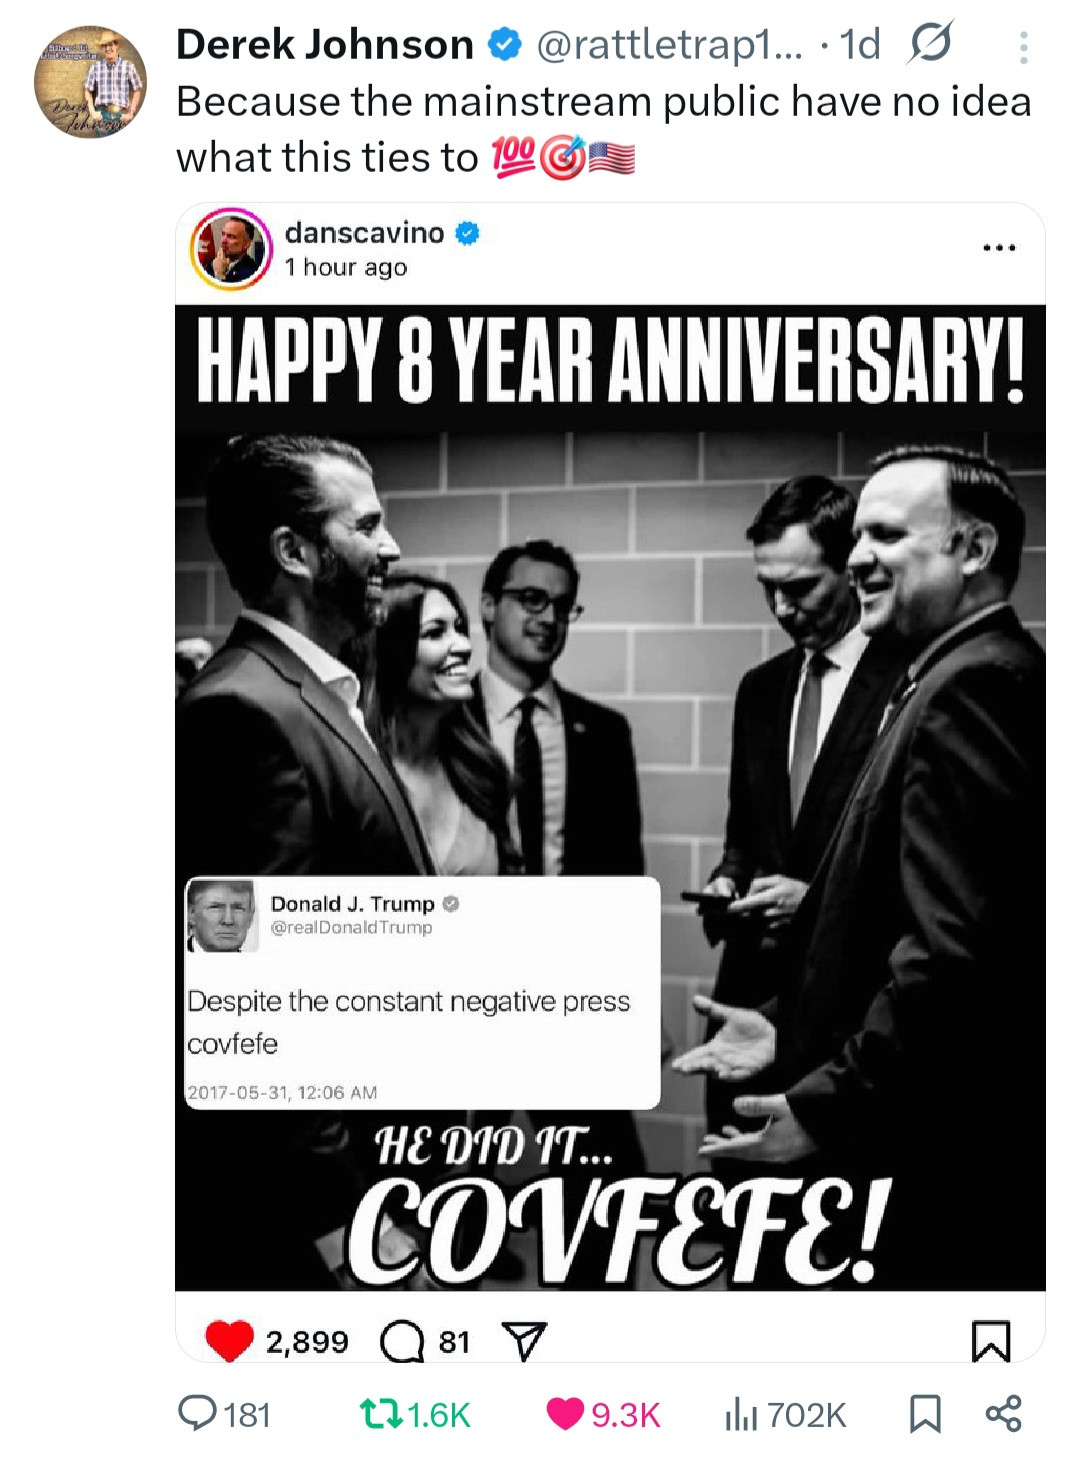Open the danscavino username link
The width and height of the screenshot is (1080, 1463).
pos(364,233)
